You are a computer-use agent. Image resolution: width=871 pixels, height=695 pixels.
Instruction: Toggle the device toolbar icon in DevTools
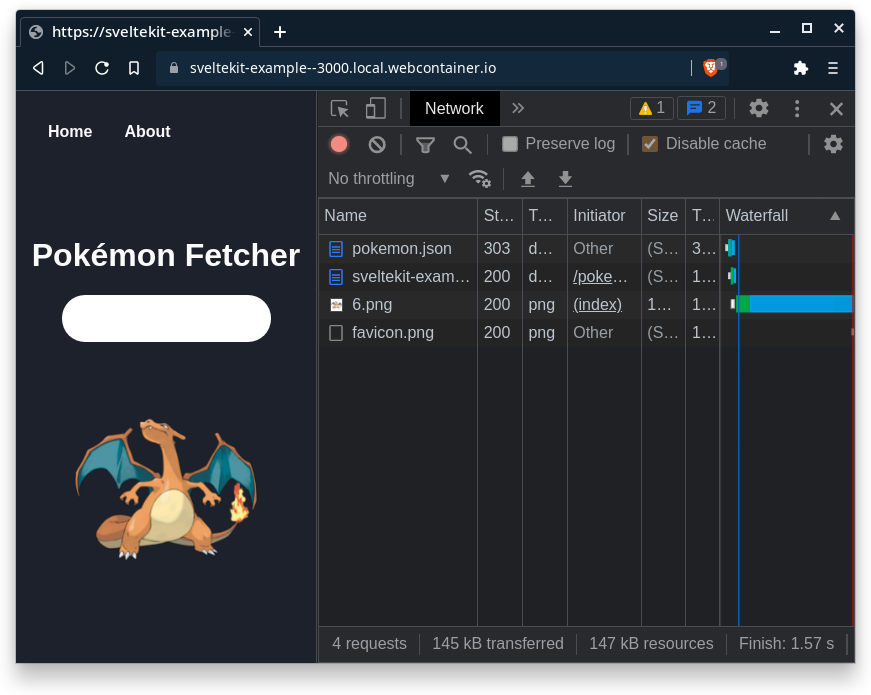[376, 108]
